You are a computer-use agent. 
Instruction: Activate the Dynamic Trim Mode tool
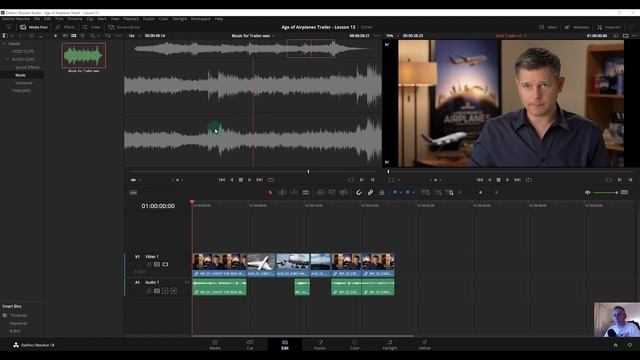pos(294,192)
